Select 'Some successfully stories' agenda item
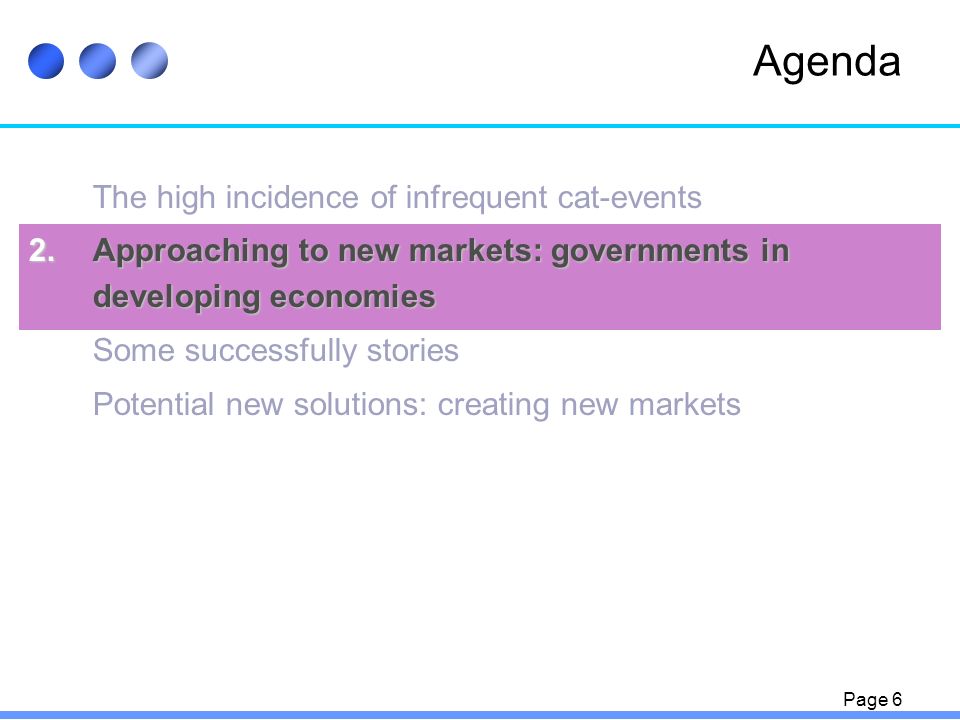 tap(276, 351)
